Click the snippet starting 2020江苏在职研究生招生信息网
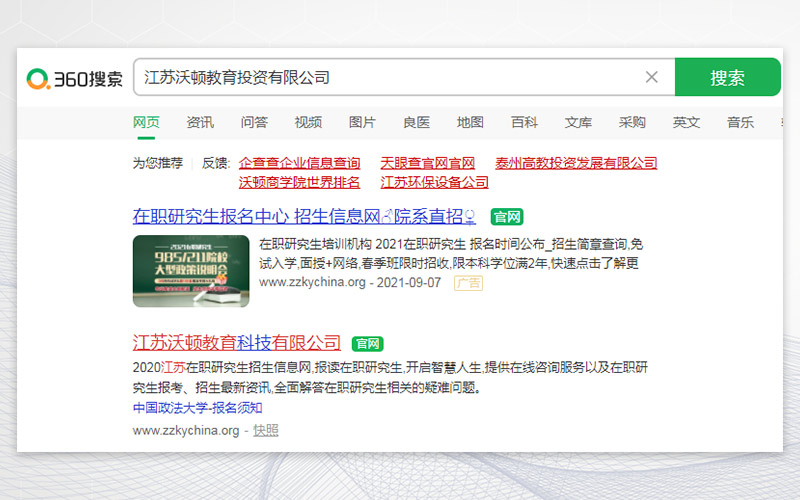This screenshot has height=500, width=800. [x=390, y=378]
